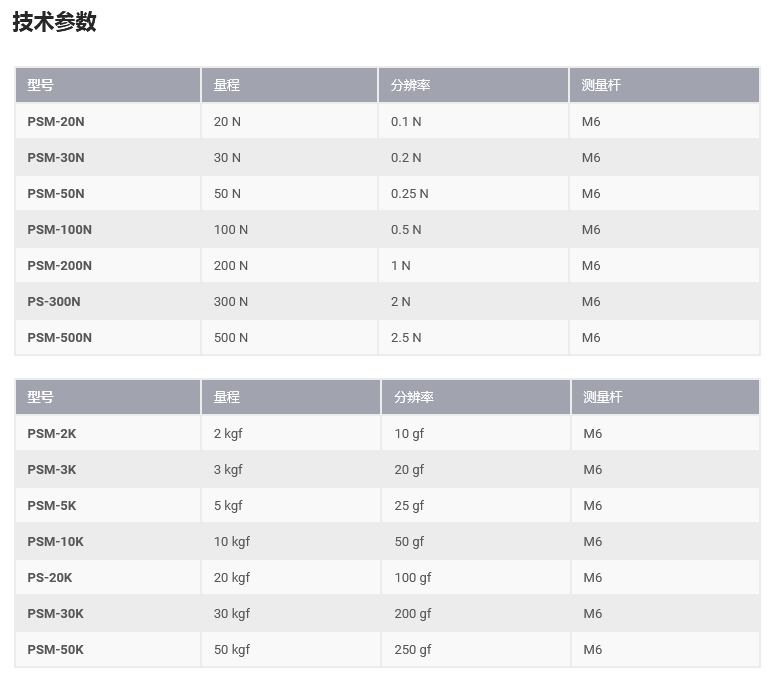Click the 30 kgf range value
Screen dimensions: 784x682
(232, 614)
